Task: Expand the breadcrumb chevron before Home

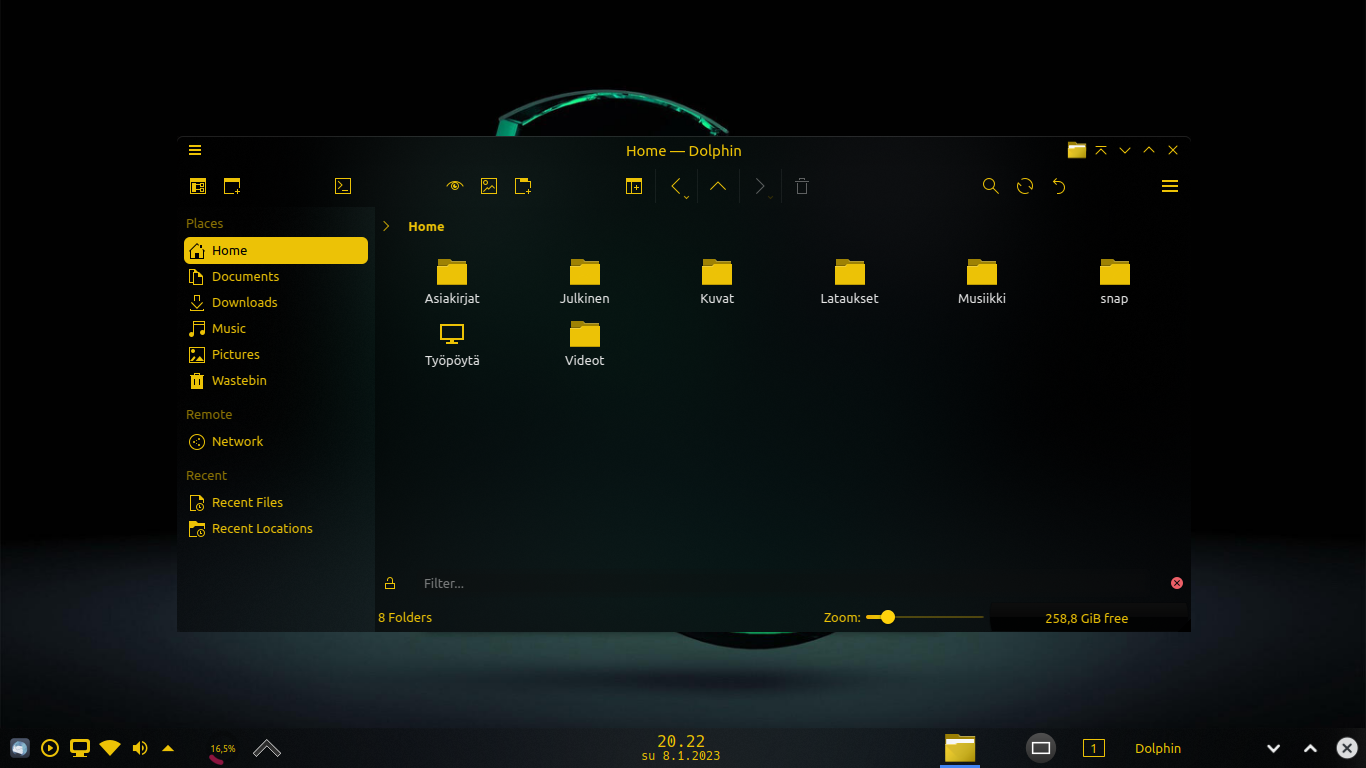Action: (x=387, y=227)
